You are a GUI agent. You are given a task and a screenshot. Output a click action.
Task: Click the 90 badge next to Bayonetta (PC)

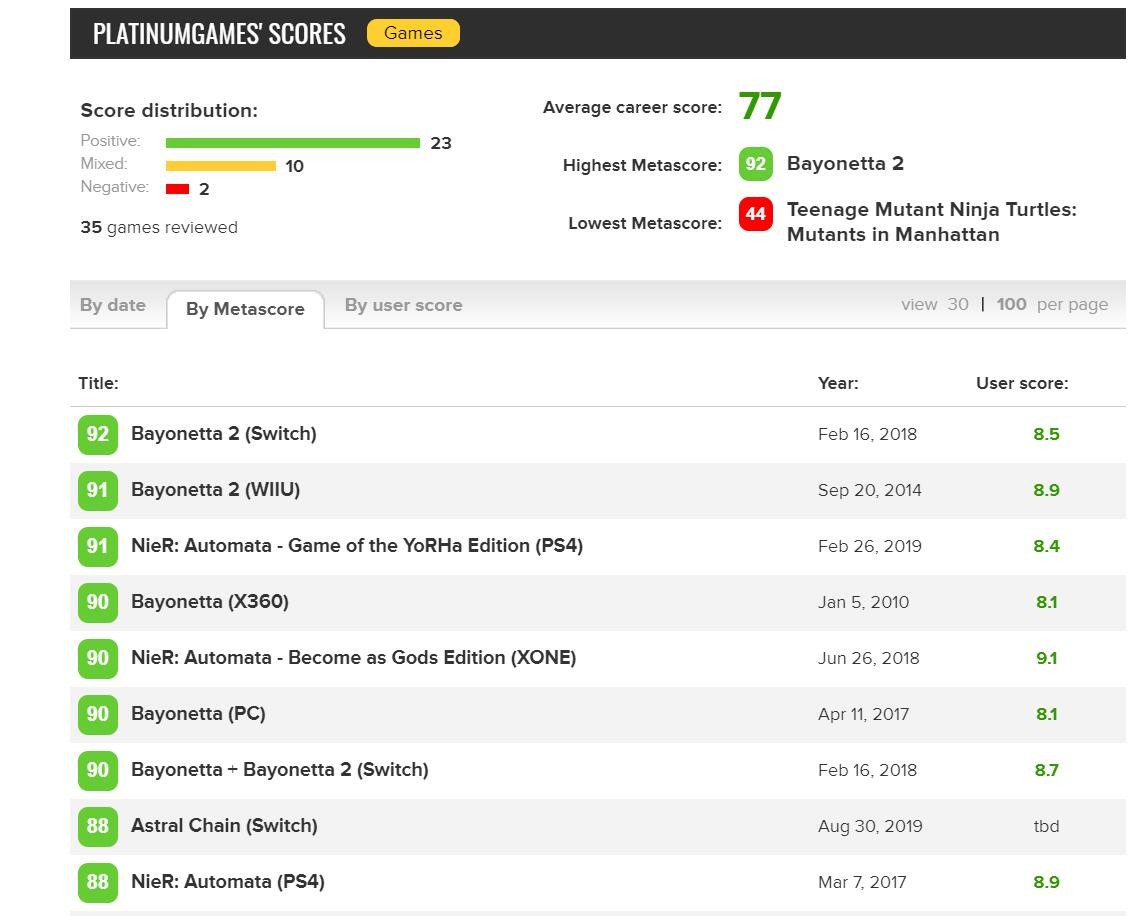click(97, 714)
